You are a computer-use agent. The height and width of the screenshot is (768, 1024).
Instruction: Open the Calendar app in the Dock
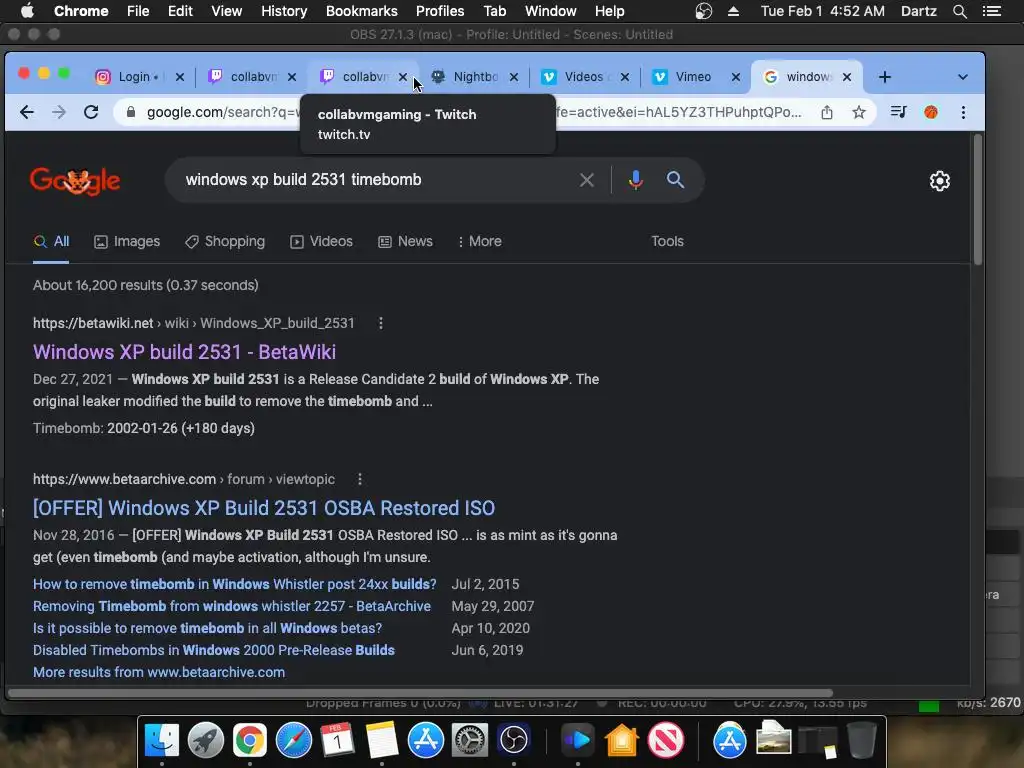338,741
